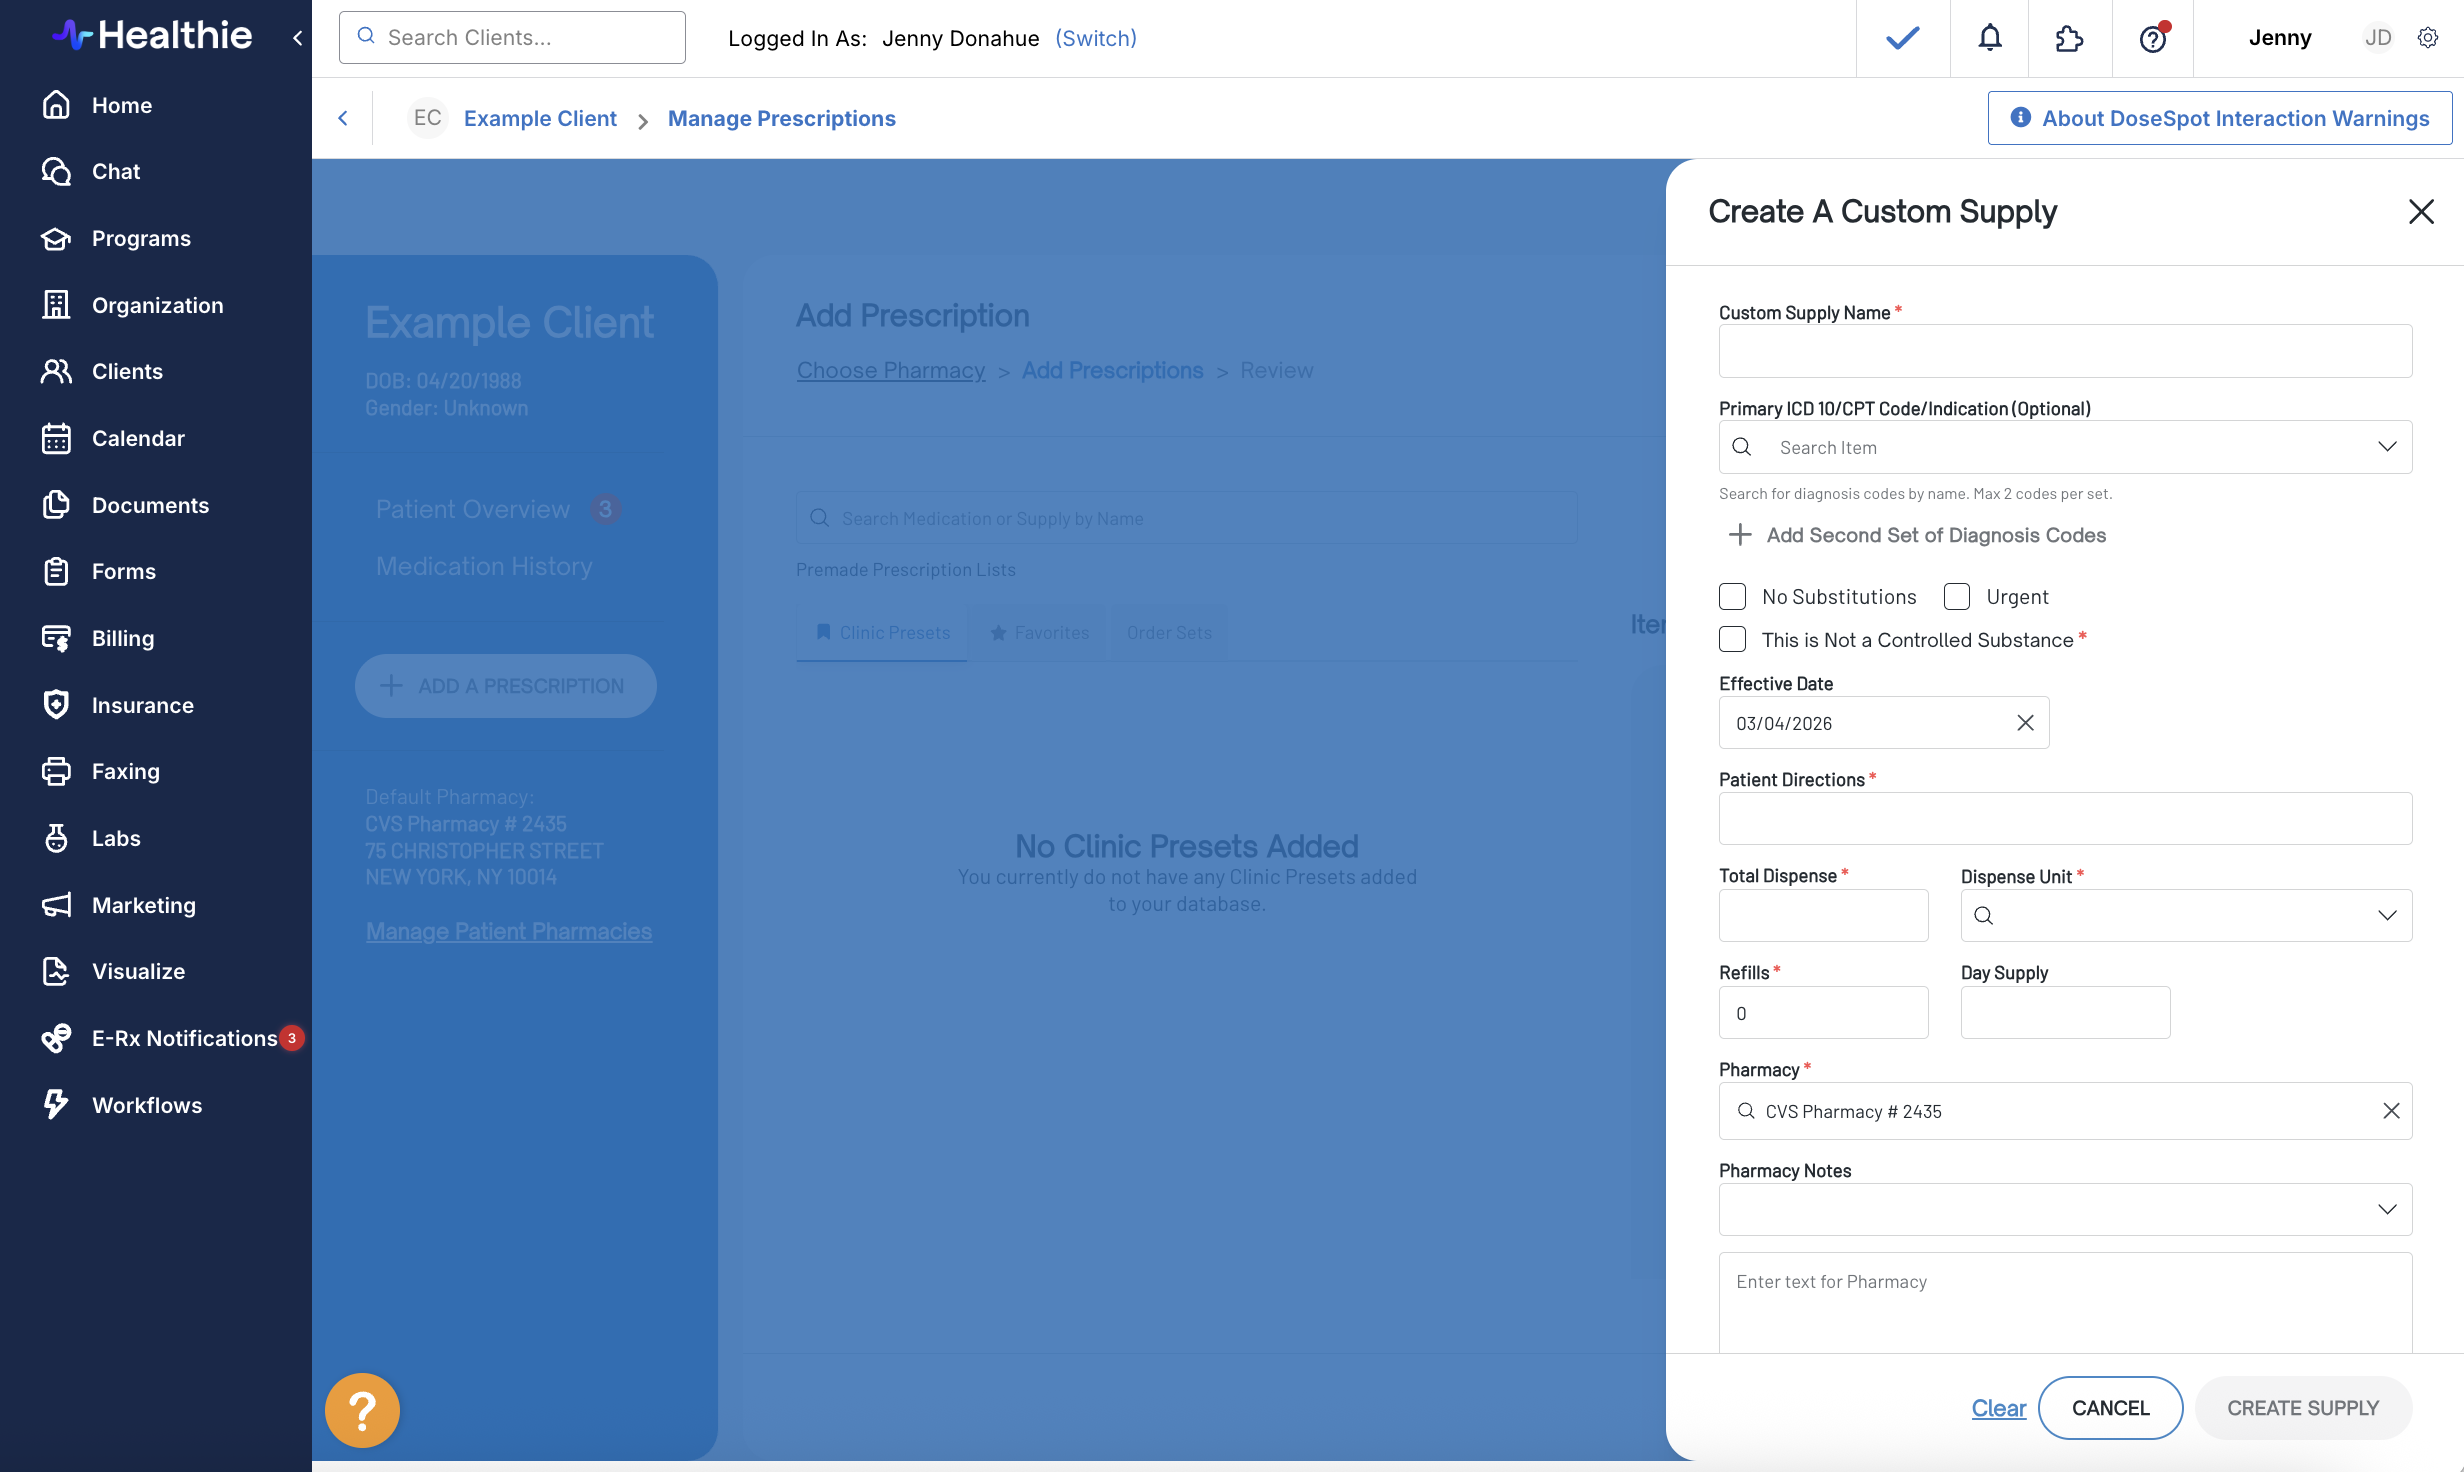Click the CANCEL button
Screen dimensions: 2464x1472
click(2110, 1407)
